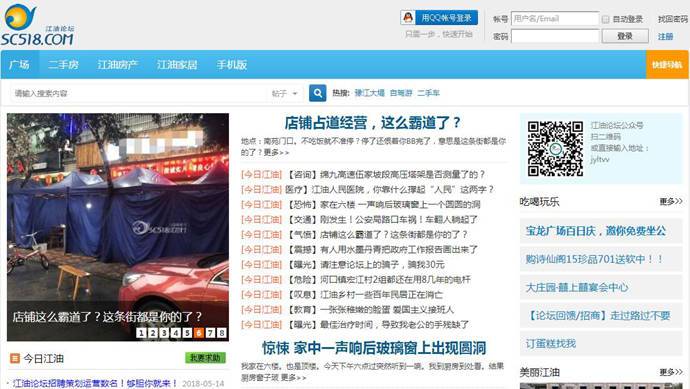Click hot search link 漳江大堰
The width and height of the screenshot is (690, 389).
(x=370, y=93)
